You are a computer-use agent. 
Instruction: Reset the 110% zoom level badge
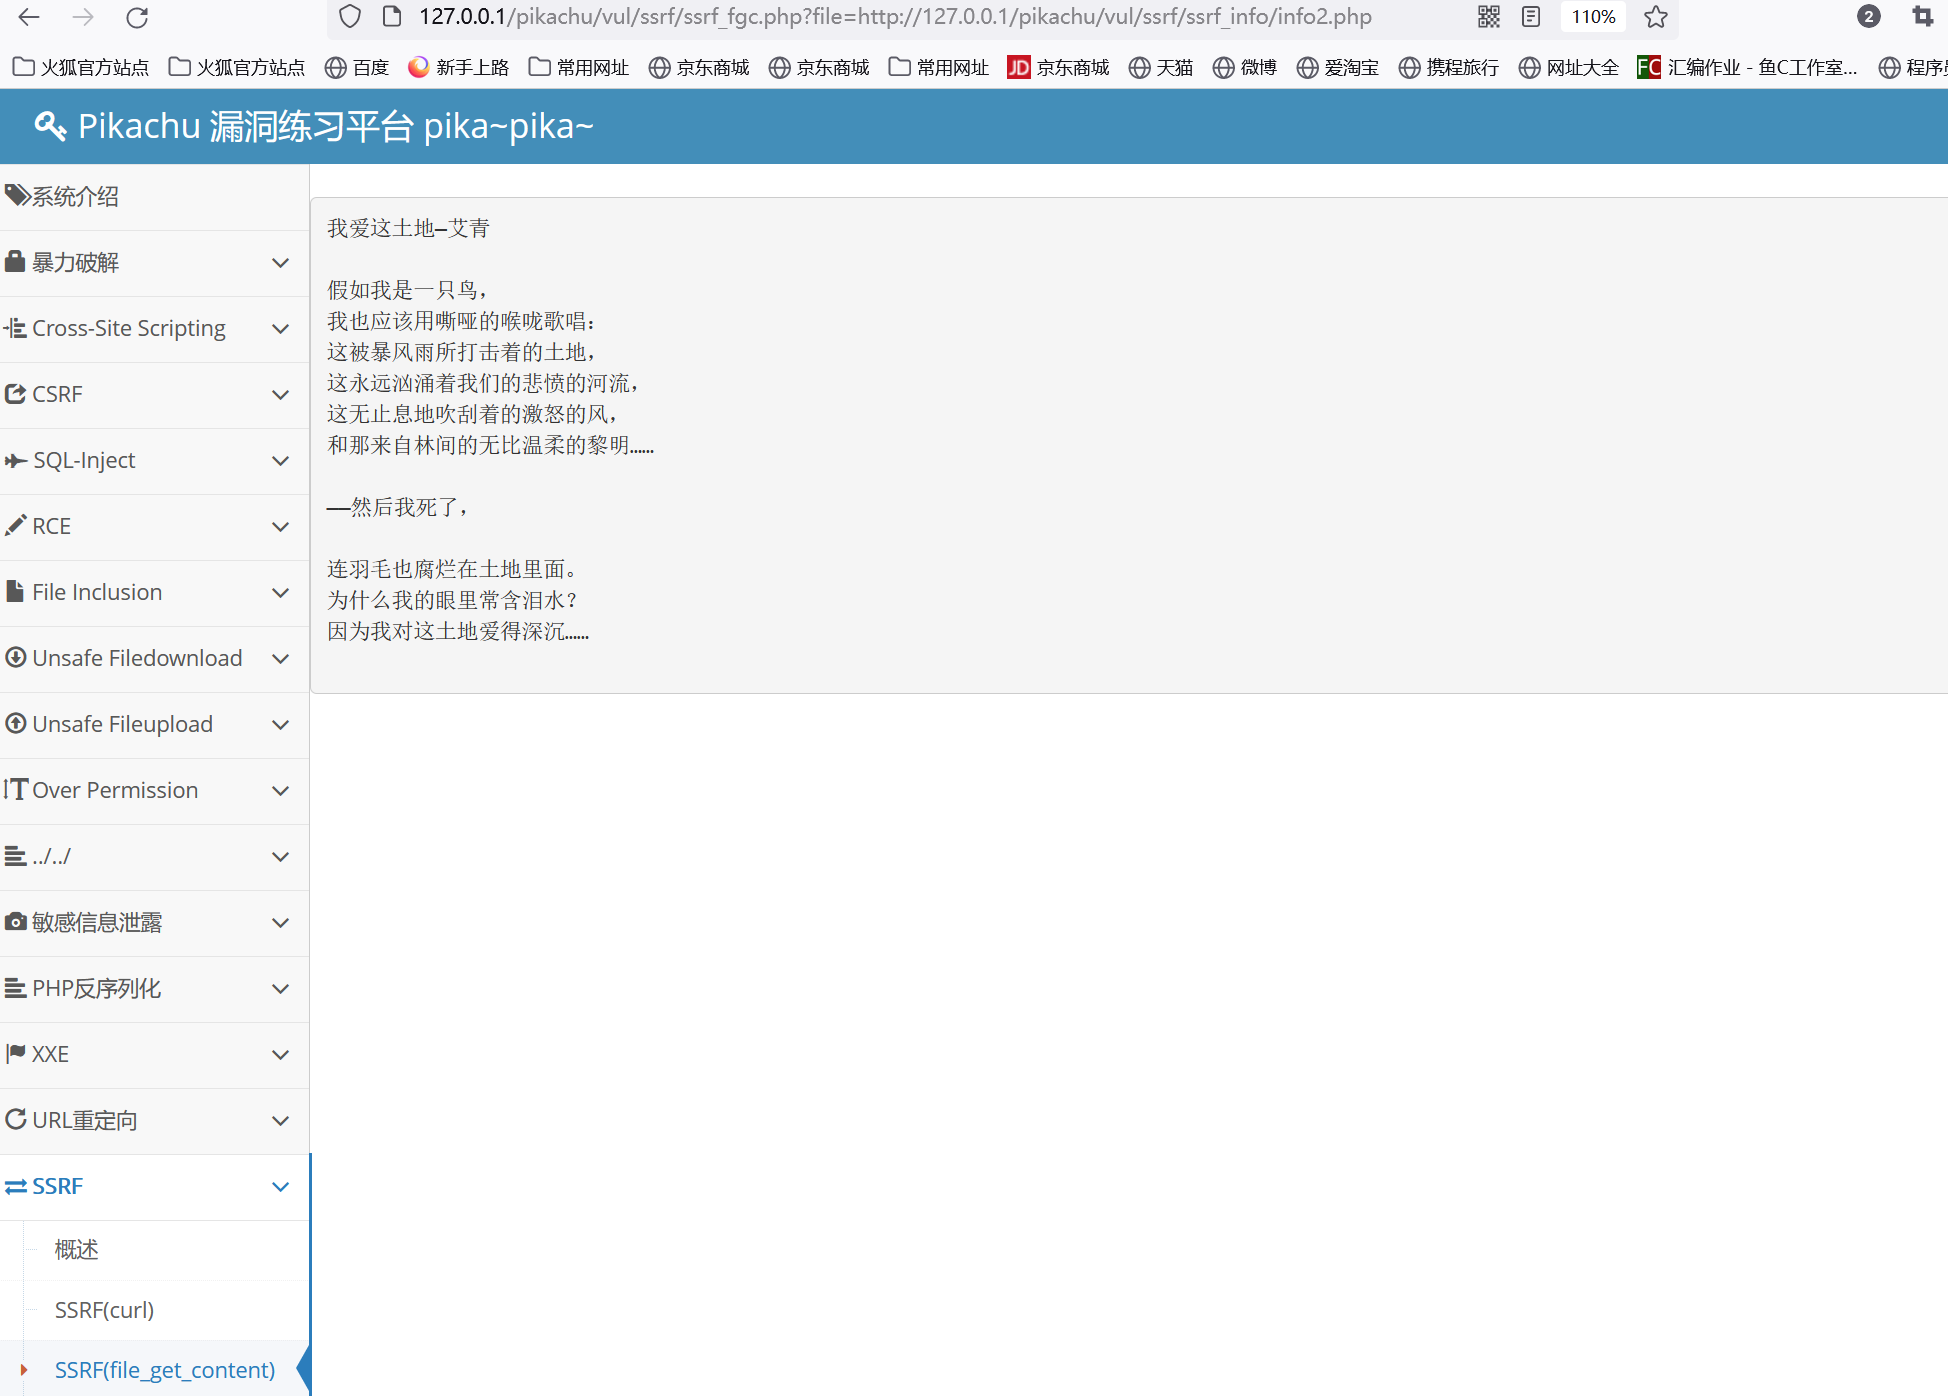coord(1593,17)
